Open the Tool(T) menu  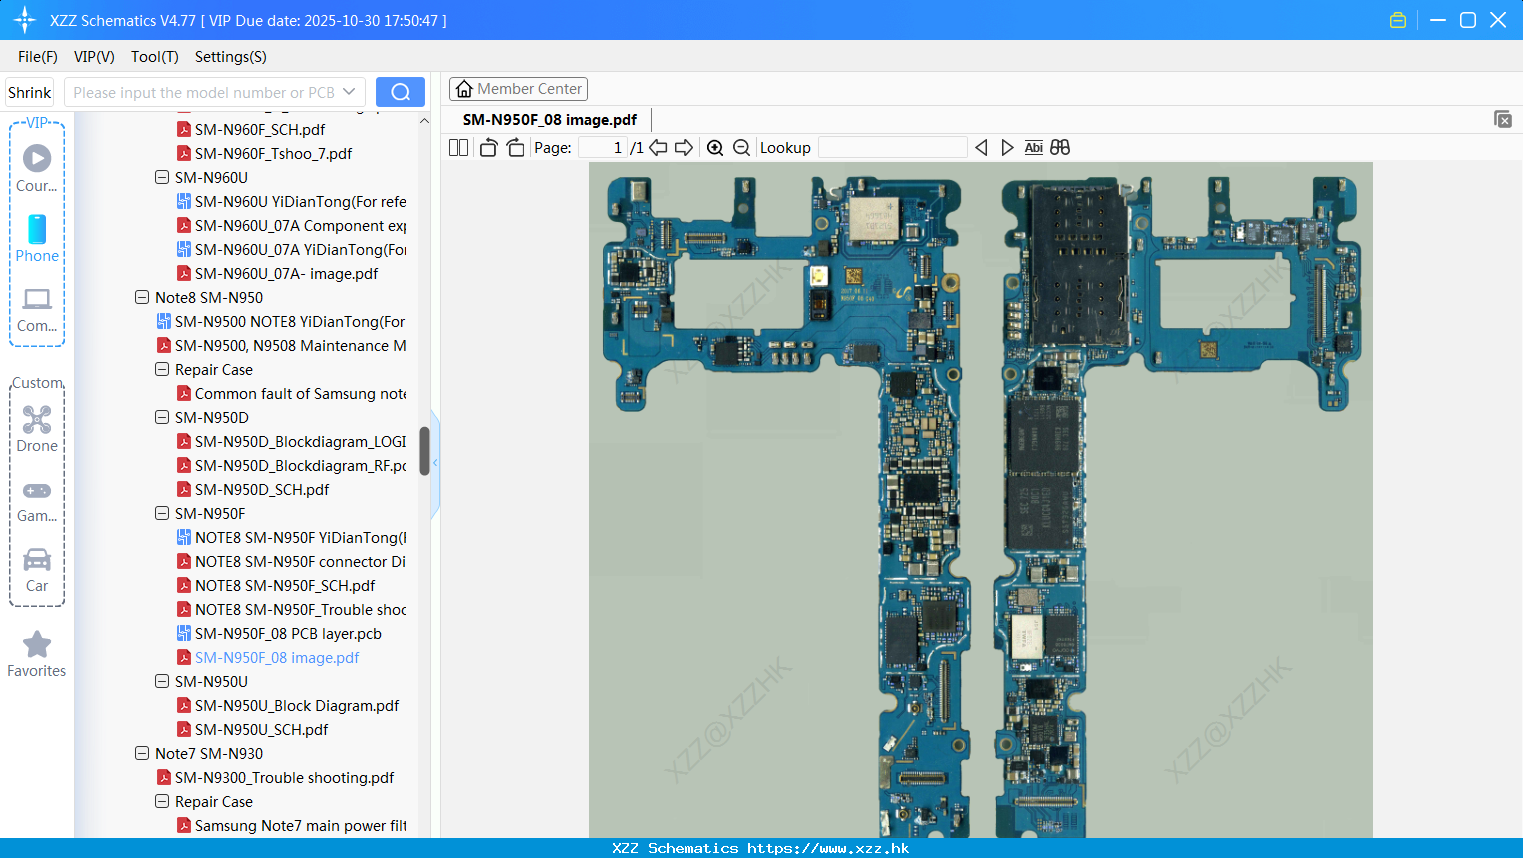pyautogui.click(x=155, y=56)
